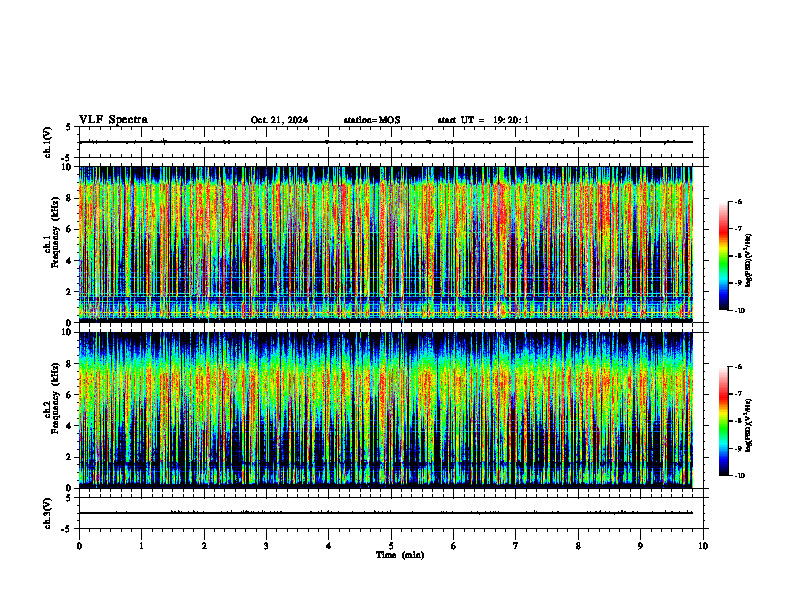The image size is (792, 612).
Task: Click the ch.3 voltage waveform trace
Action: tap(386, 513)
